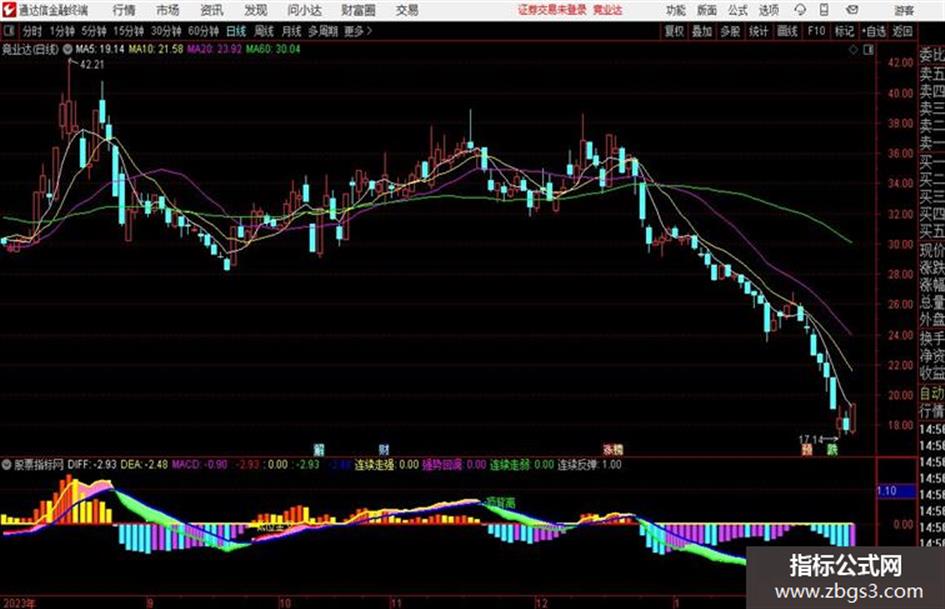Click the 叠加 overlay toolbar button
The width and height of the screenshot is (945, 609).
[x=702, y=31]
